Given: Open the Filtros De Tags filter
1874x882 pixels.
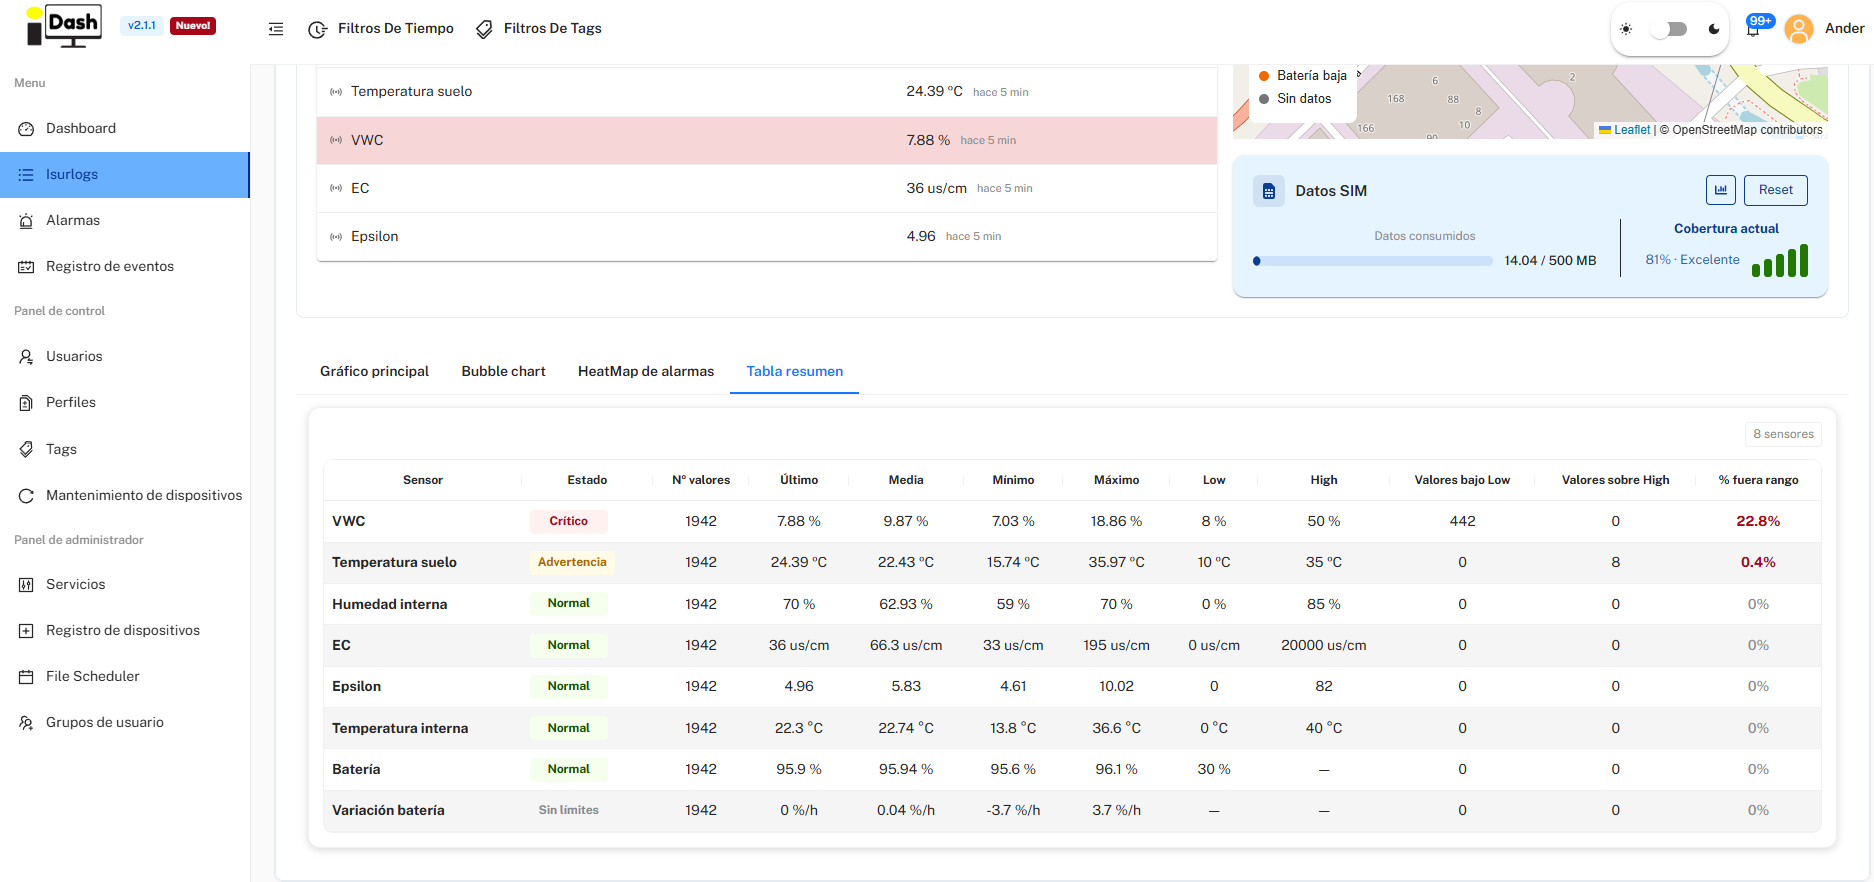Looking at the screenshot, I should (538, 29).
